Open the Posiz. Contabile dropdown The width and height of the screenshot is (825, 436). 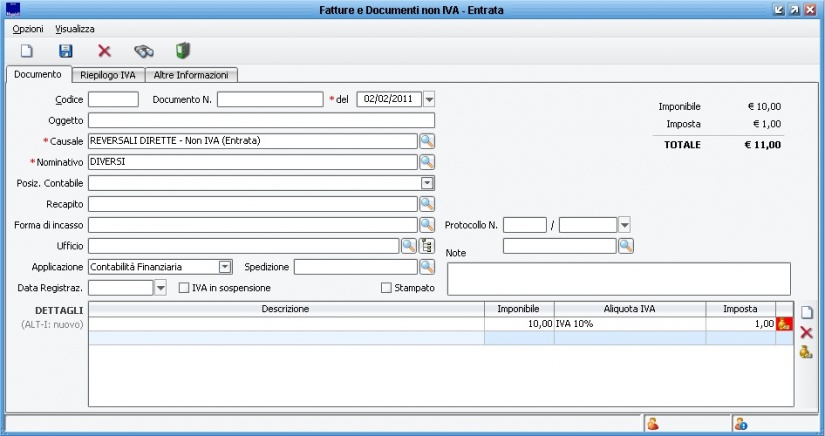tap(427, 183)
